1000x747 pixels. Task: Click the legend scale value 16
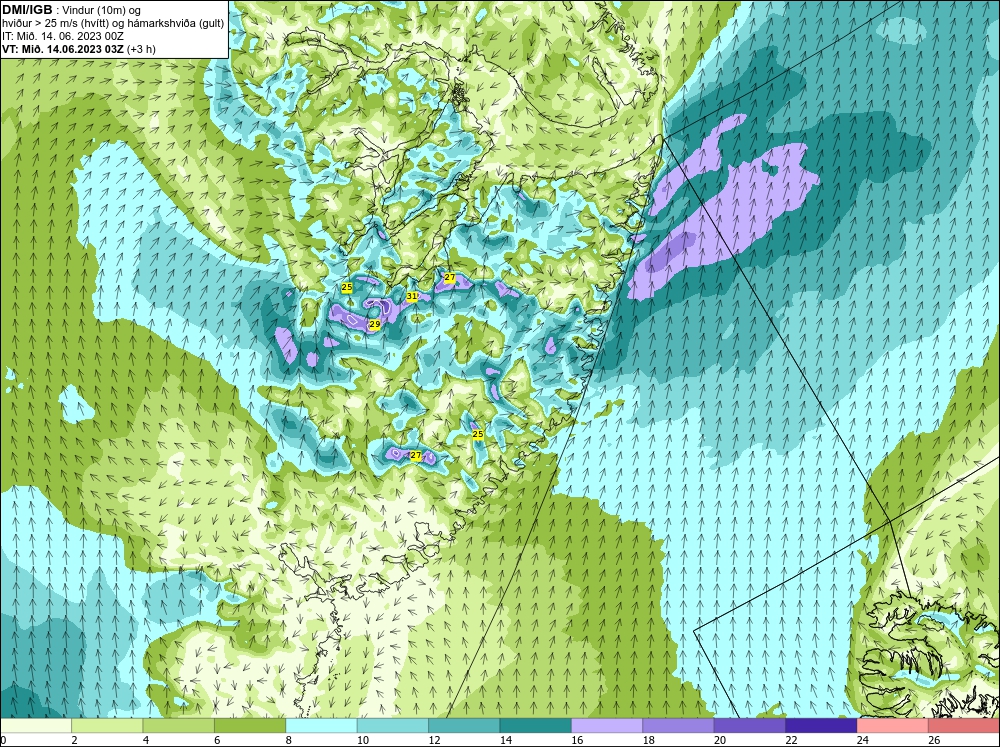tap(577, 740)
